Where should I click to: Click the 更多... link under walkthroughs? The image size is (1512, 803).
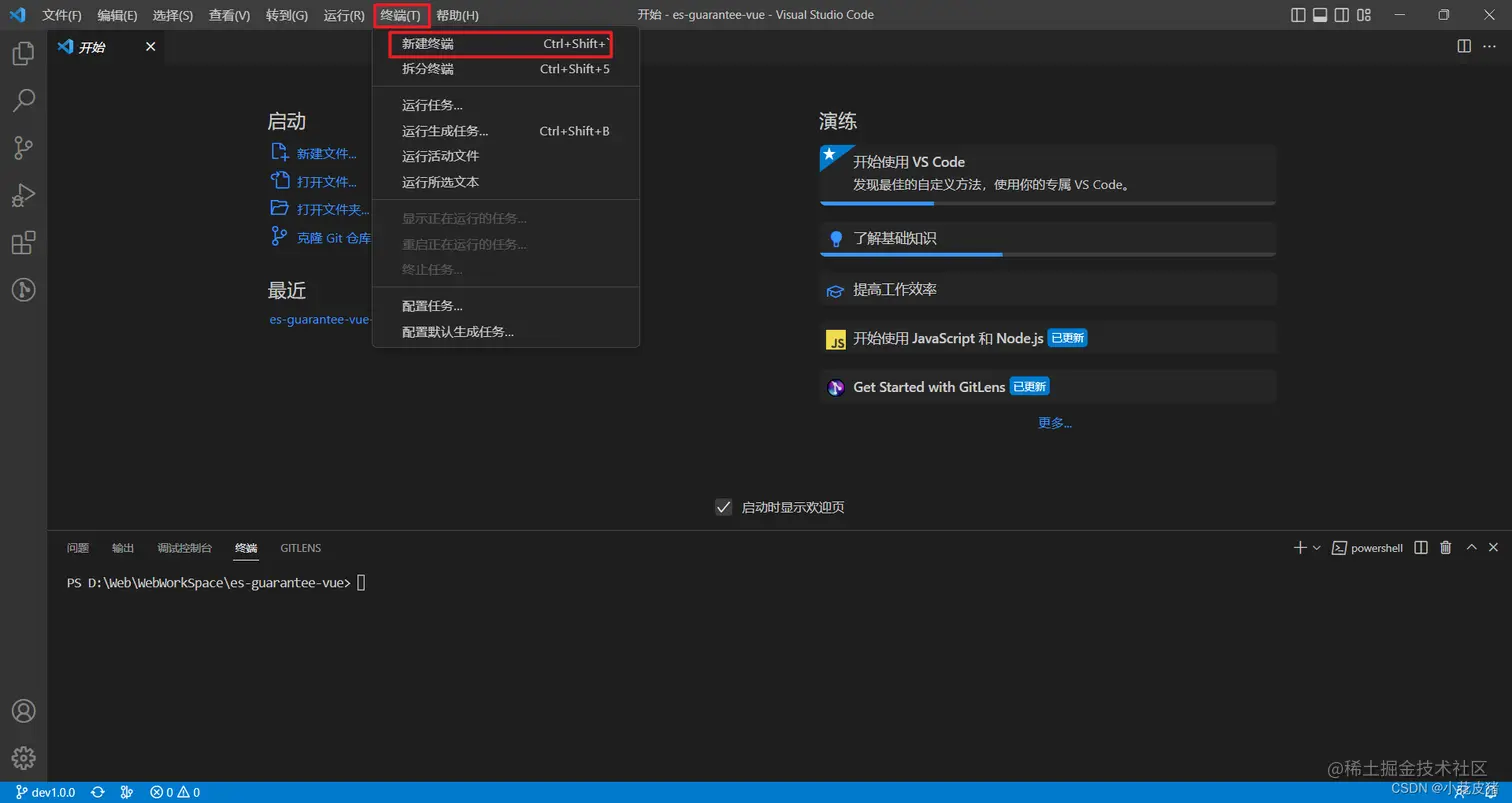(x=1055, y=423)
